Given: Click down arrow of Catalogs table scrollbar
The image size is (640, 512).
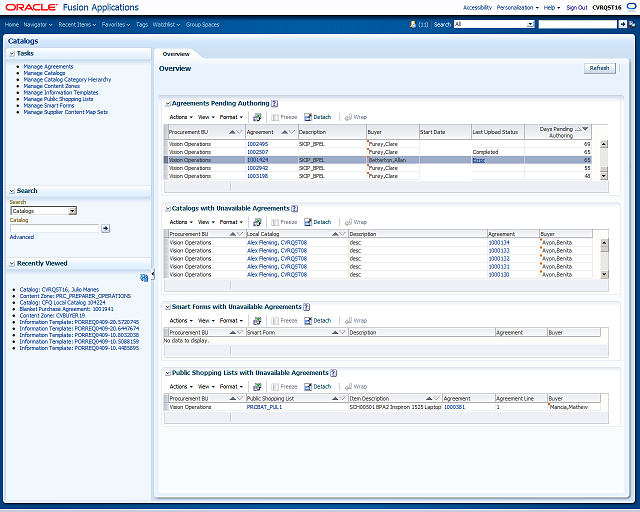Looking at the screenshot, I should point(604,275).
